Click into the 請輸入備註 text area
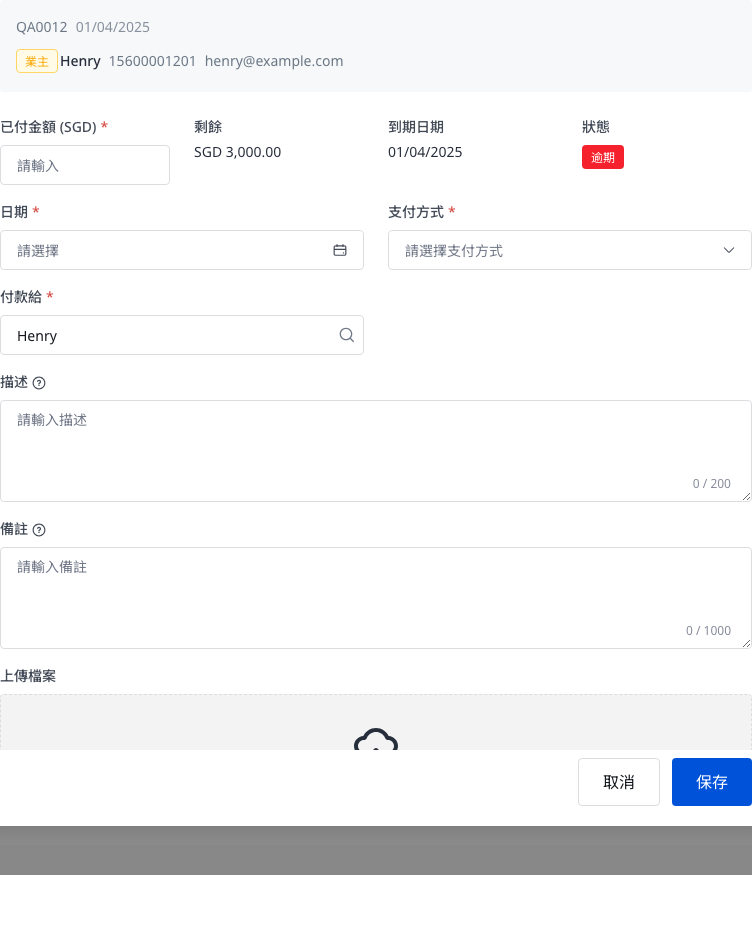This screenshot has width=752, height=930. (x=376, y=598)
